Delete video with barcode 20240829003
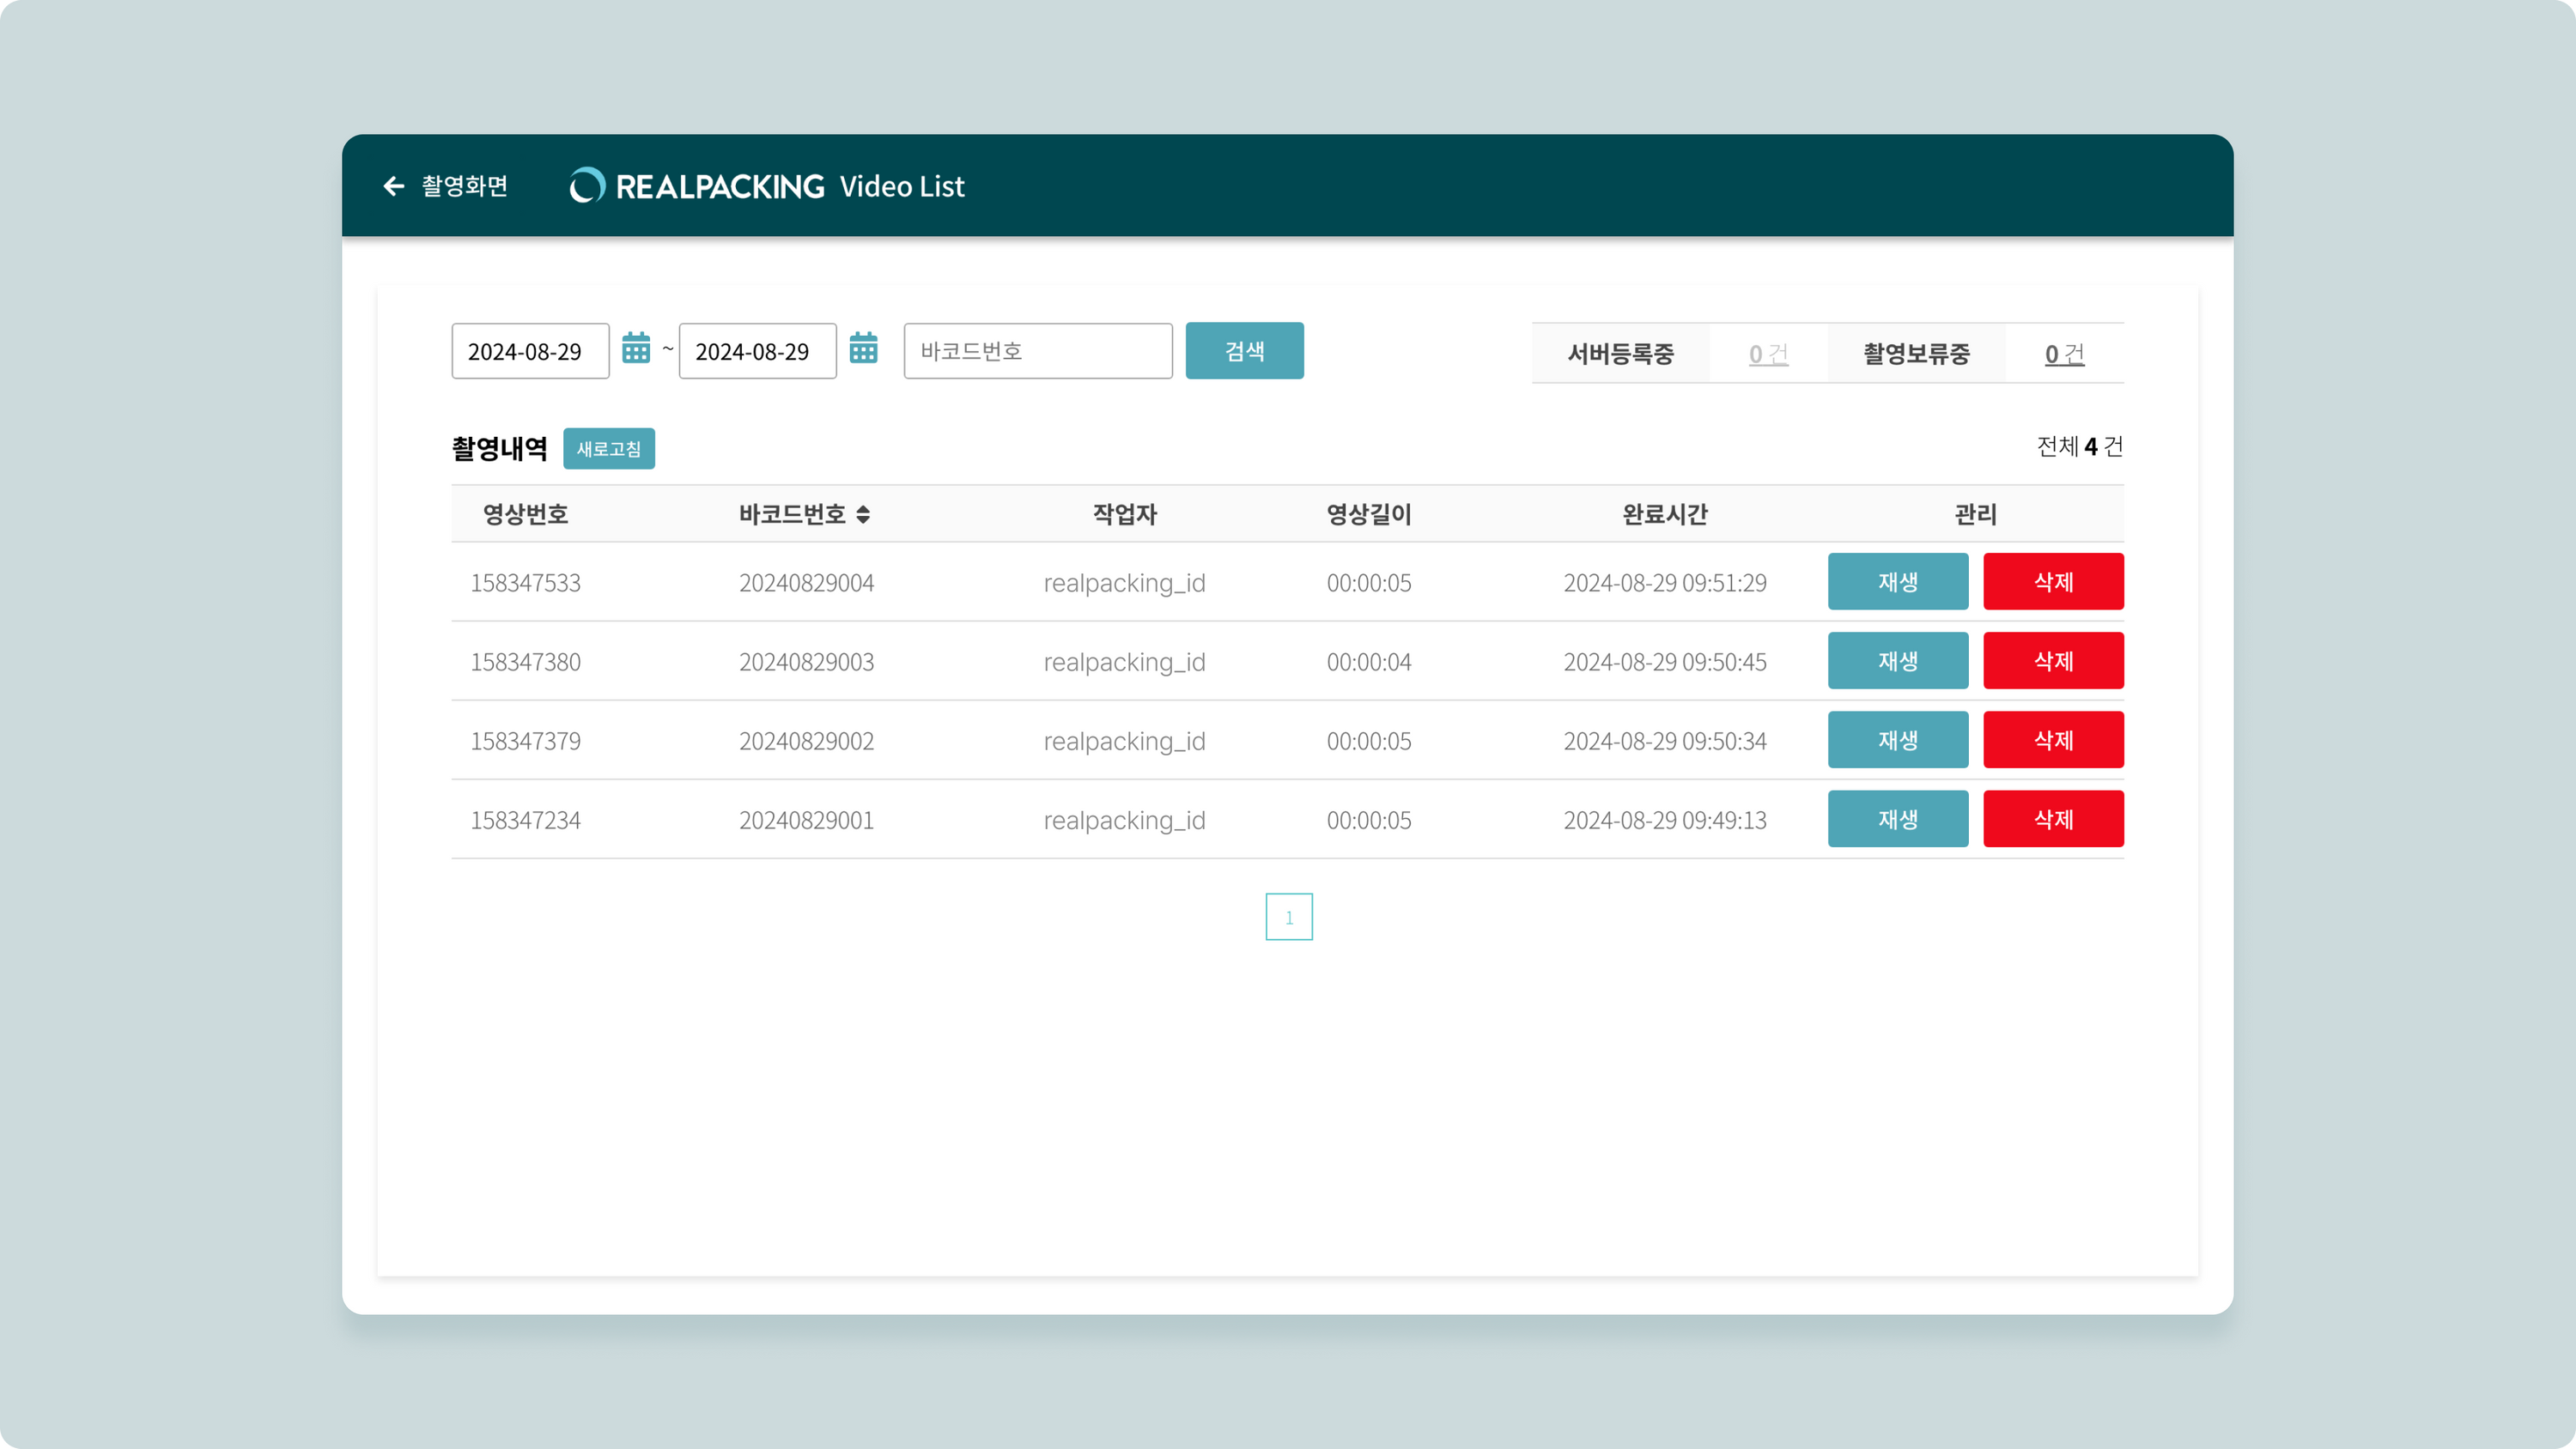Screen dimensions: 2576x1449 click(x=2052, y=661)
